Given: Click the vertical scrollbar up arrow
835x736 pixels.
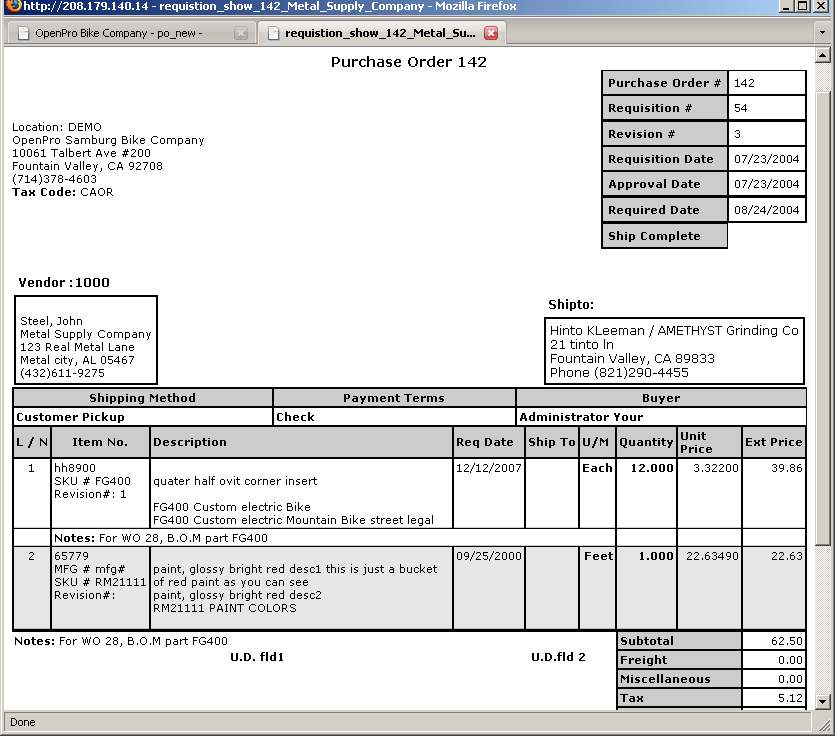Looking at the screenshot, I should 823,57.
